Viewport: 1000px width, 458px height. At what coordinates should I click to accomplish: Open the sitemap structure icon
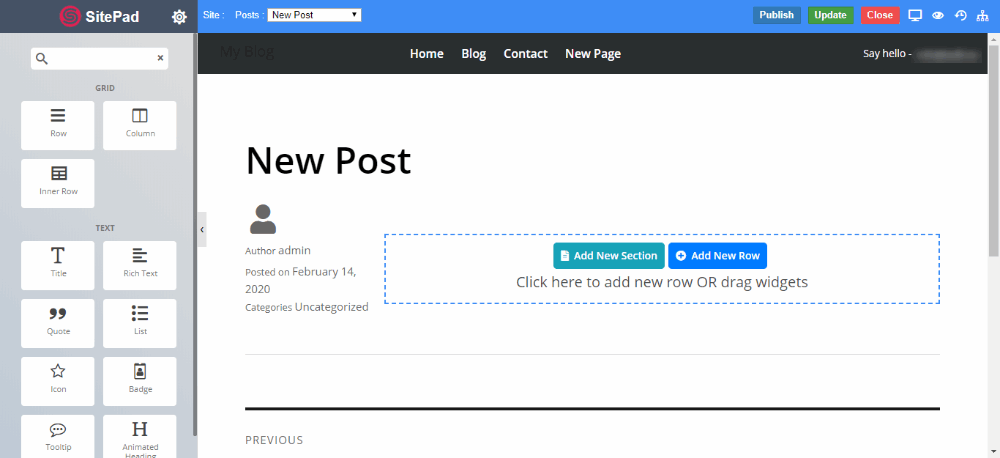click(x=983, y=15)
